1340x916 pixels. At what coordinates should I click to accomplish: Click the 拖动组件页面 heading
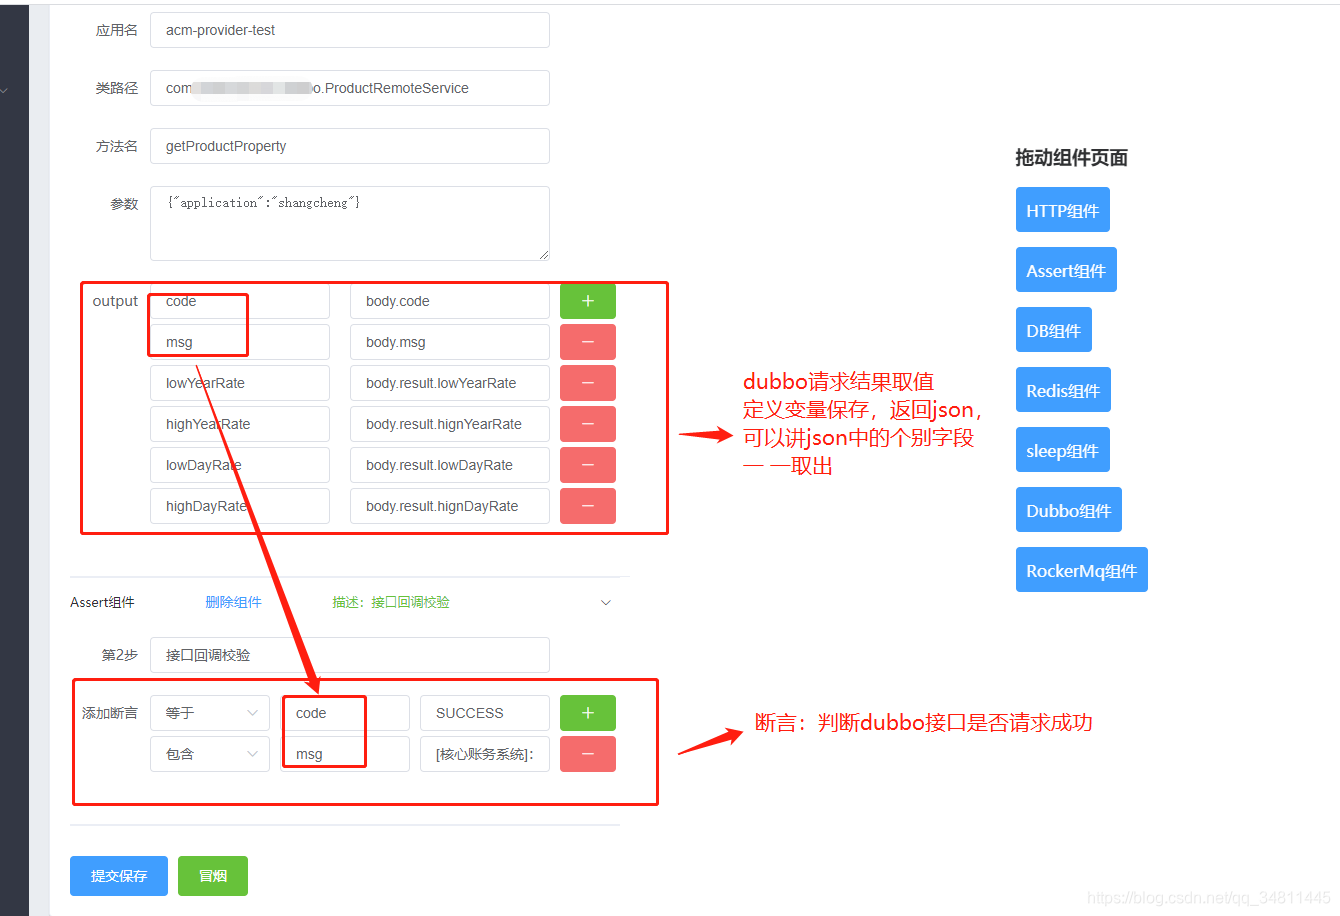(1072, 157)
